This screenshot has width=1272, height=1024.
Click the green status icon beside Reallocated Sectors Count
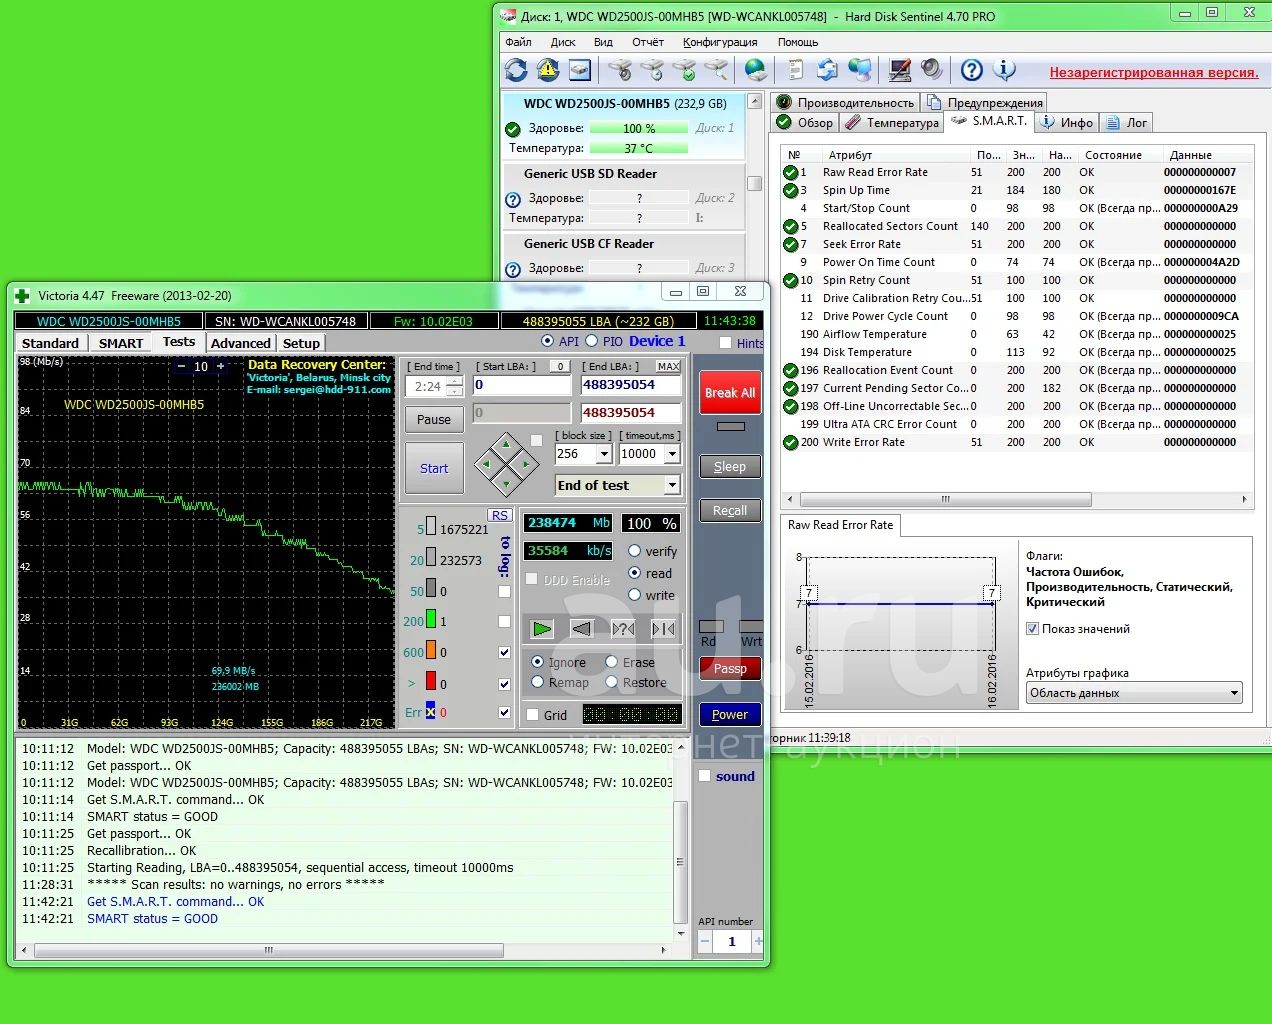tap(790, 226)
